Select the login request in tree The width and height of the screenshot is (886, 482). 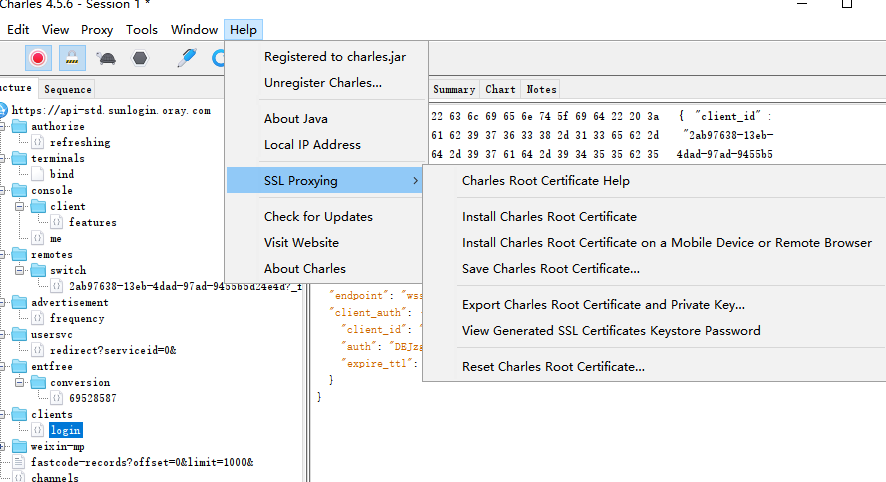(65, 430)
